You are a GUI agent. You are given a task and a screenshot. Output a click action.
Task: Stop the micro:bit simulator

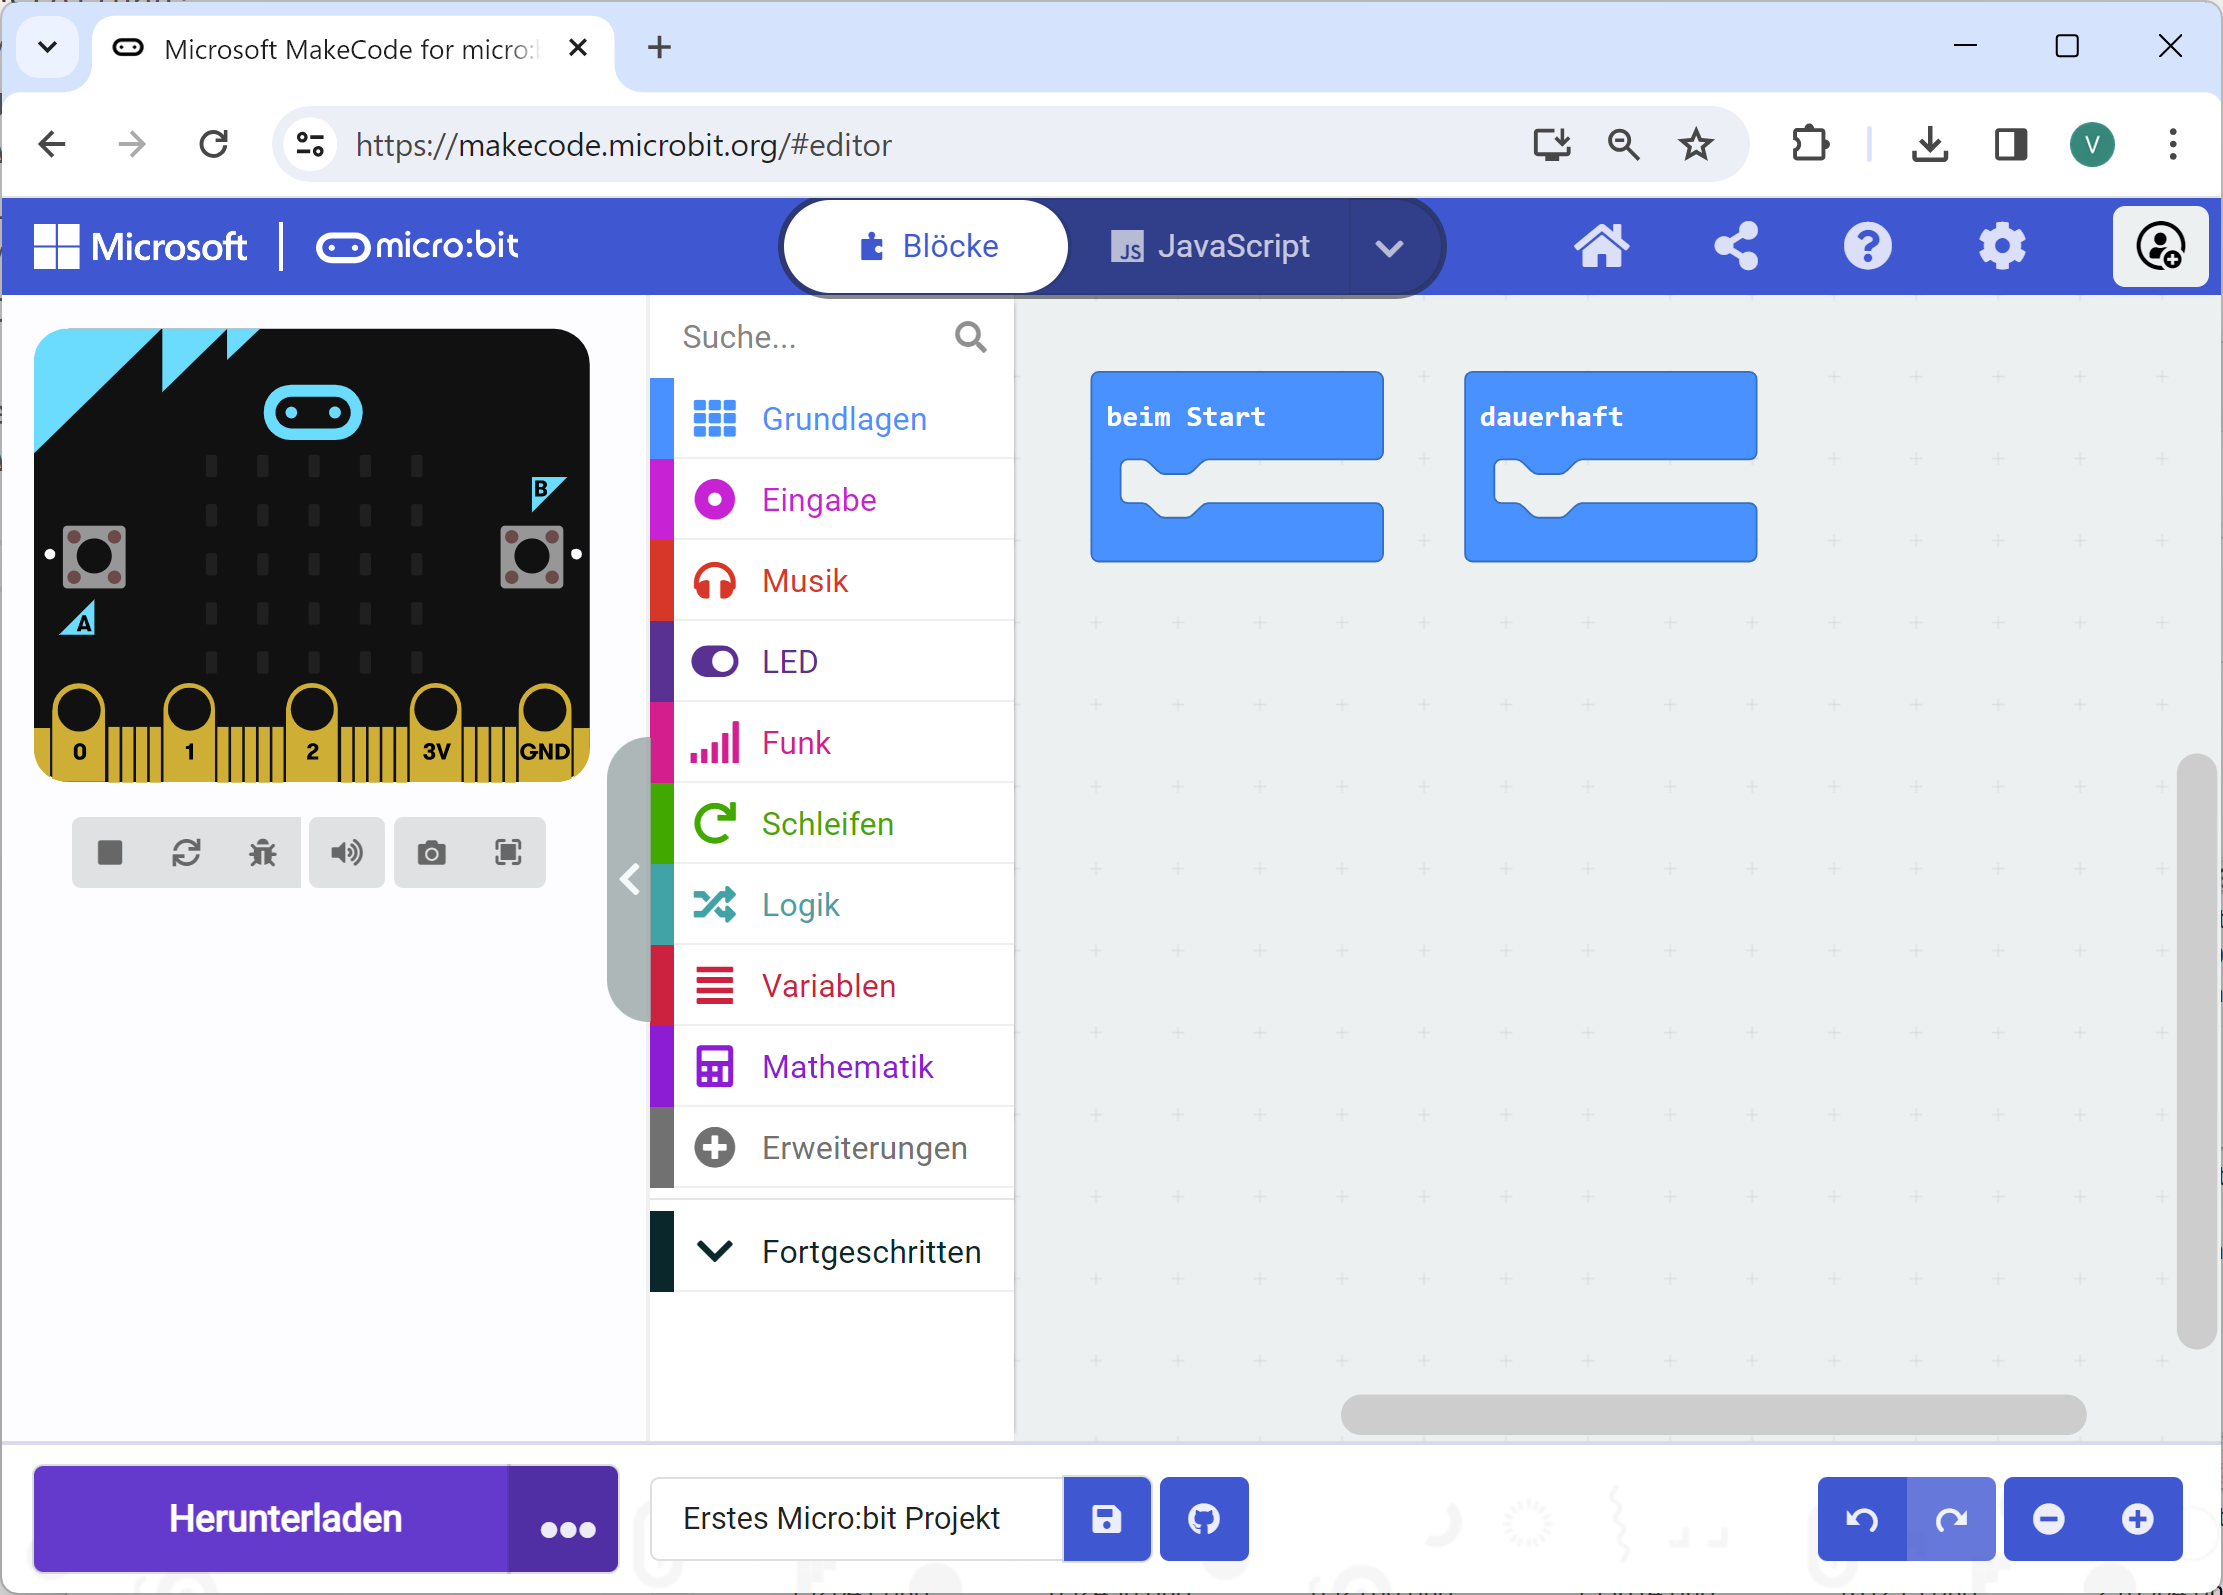(x=110, y=853)
